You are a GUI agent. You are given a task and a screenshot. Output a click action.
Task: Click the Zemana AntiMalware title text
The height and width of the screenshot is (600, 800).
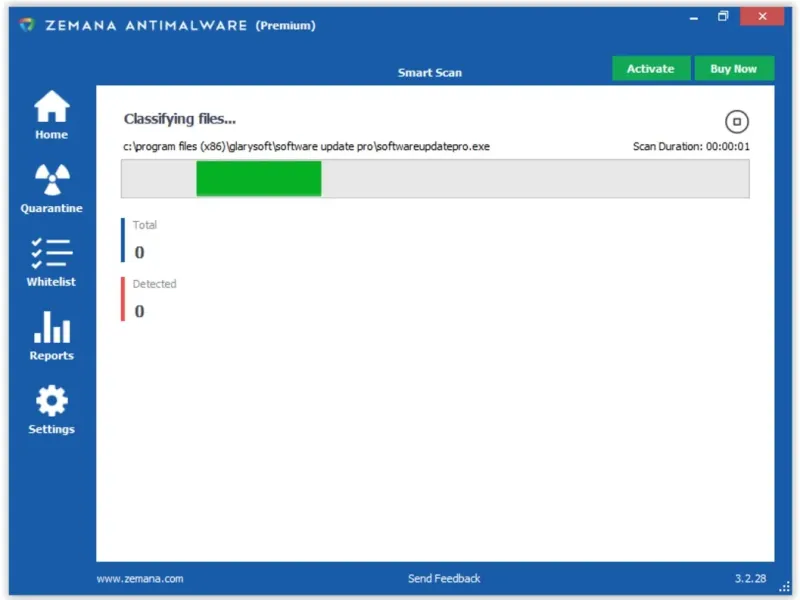click(180, 25)
